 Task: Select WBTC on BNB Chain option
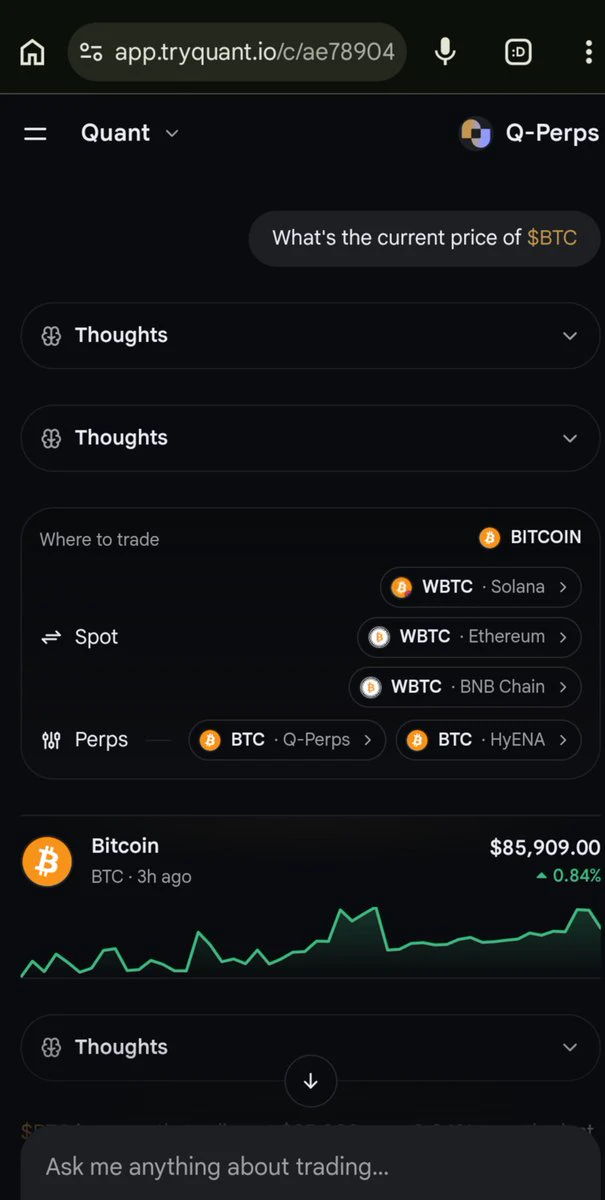[465, 687]
